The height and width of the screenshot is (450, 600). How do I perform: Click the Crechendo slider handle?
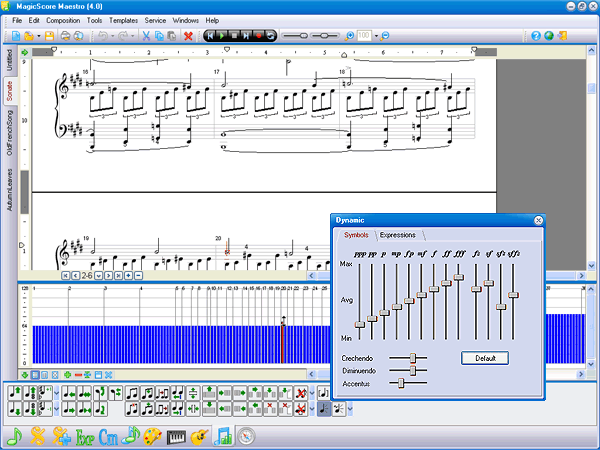pyautogui.click(x=412, y=358)
